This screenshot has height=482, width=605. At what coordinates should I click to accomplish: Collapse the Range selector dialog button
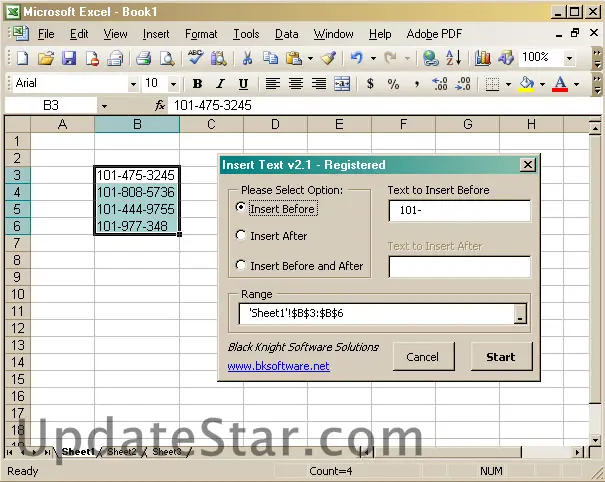coord(520,313)
